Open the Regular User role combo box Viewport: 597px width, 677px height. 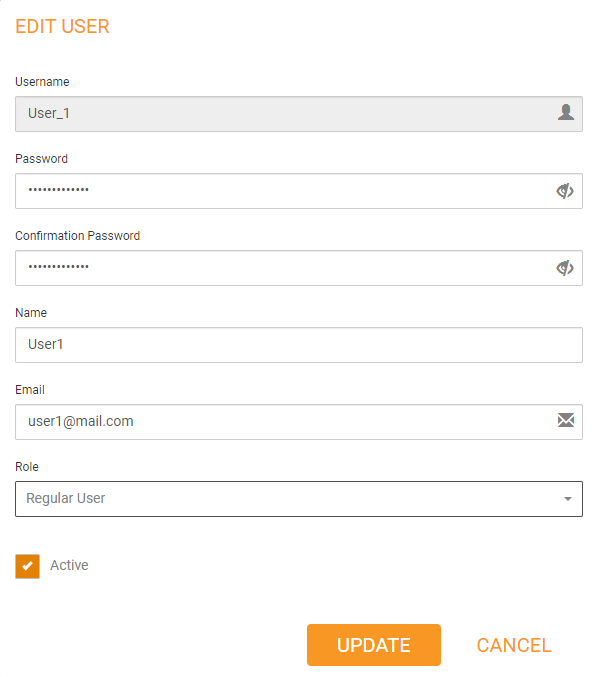[x=299, y=499]
